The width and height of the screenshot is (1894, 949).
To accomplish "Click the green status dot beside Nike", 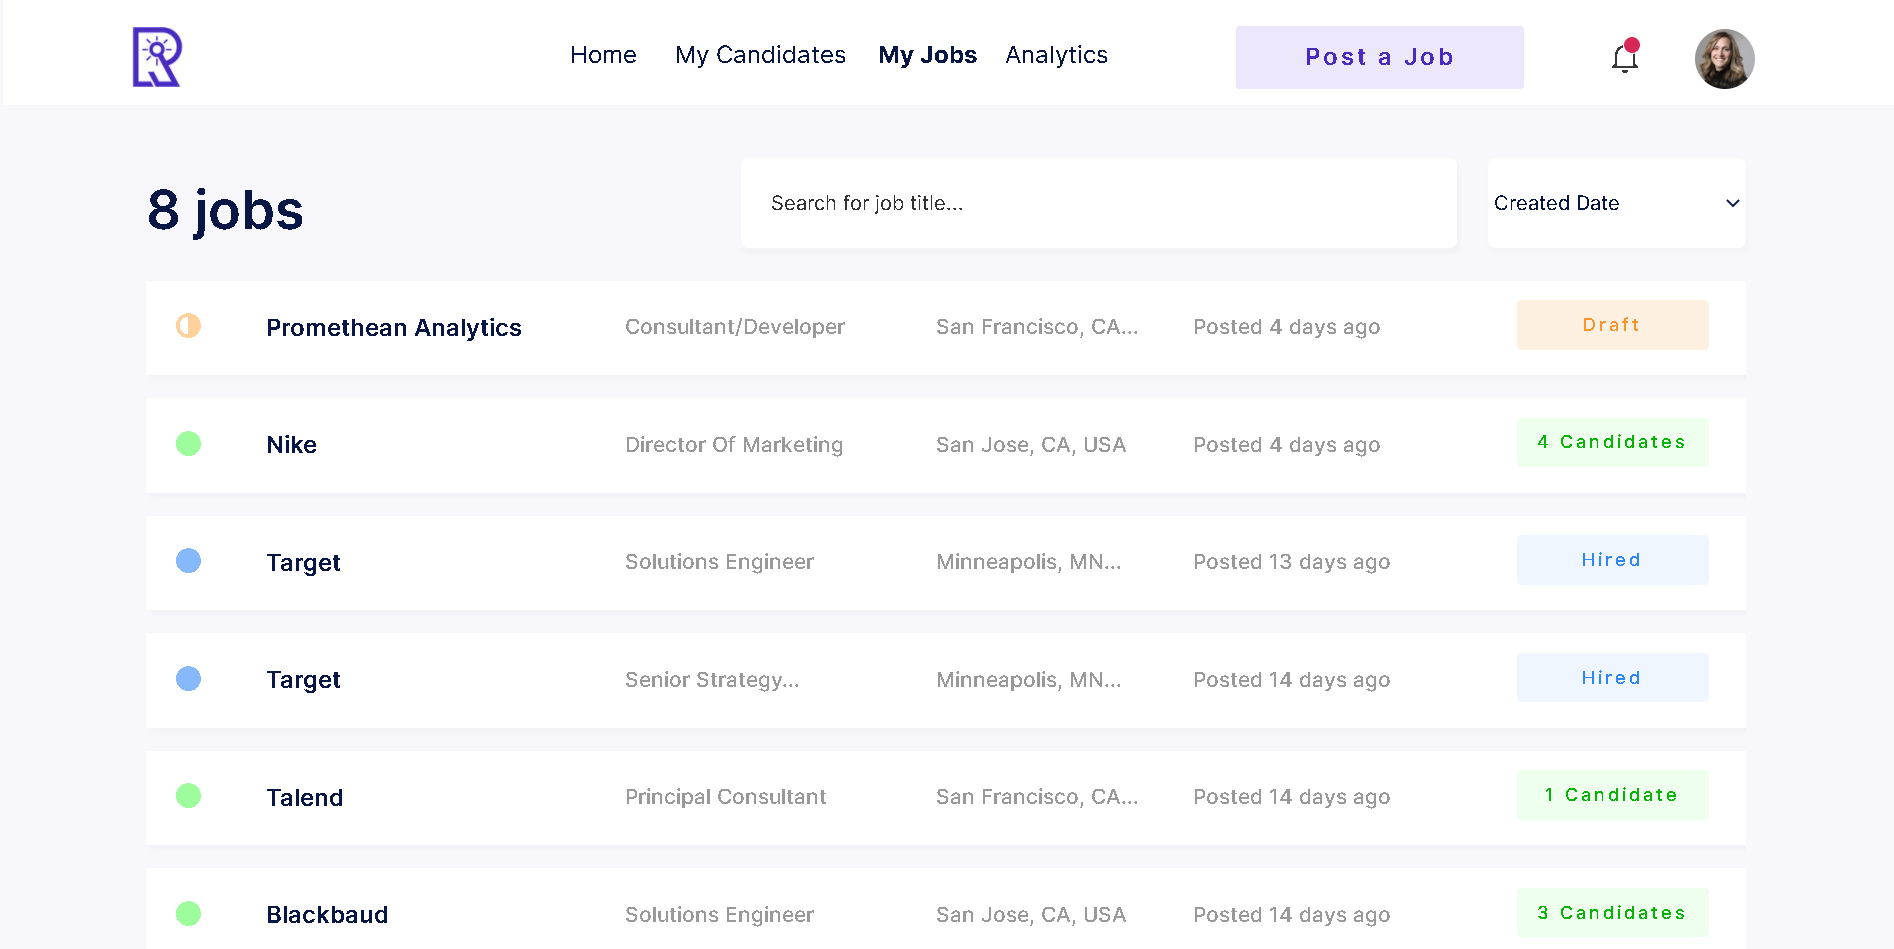I will [x=188, y=444].
